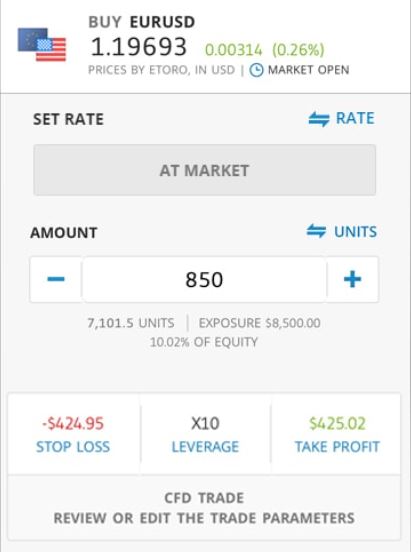This screenshot has height=552, width=411.
Task: Click the X10 leverage value
Action: pyautogui.click(x=205, y=424)
